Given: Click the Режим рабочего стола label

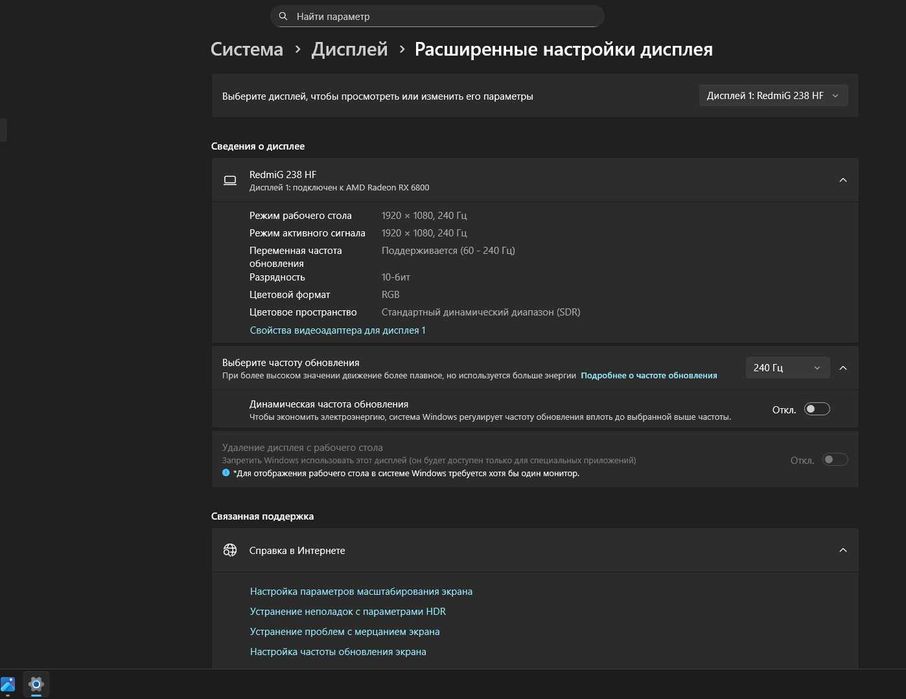Looking at the screenshot, I should click(x=300, y=215).
